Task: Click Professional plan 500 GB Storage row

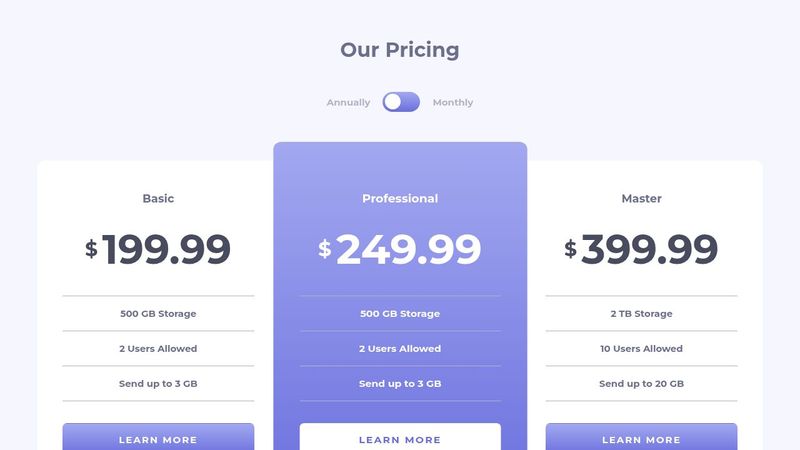Action: coord(400,313)
